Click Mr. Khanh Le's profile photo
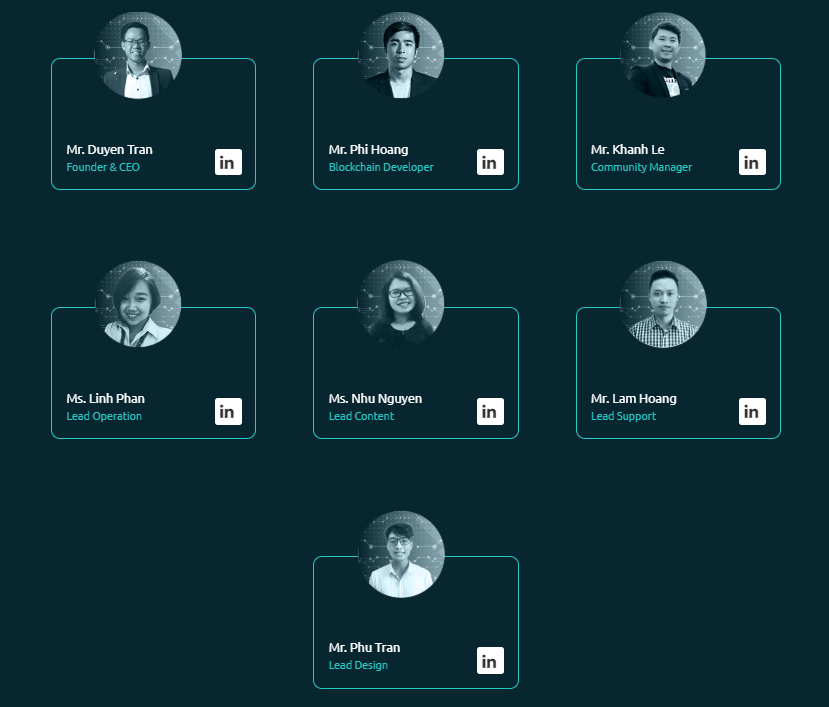 tap(663, 56)
